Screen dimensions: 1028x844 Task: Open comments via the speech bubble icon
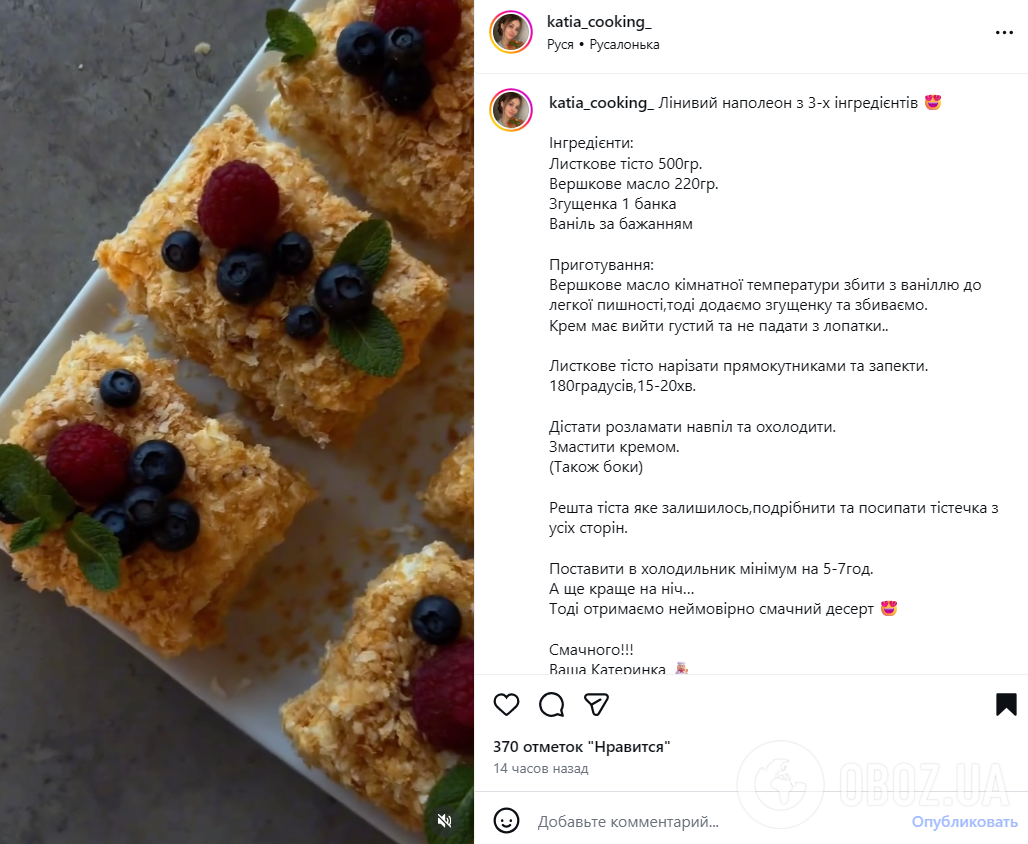[551, 705]
